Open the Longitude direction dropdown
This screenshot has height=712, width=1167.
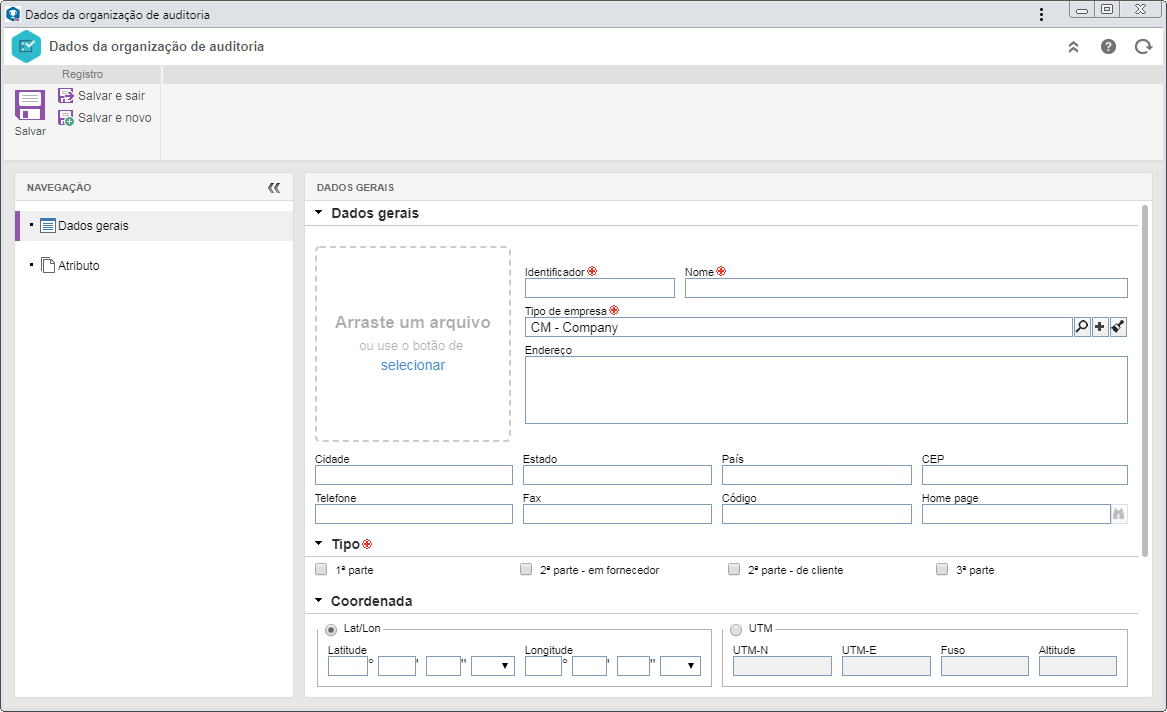point(680,666)
